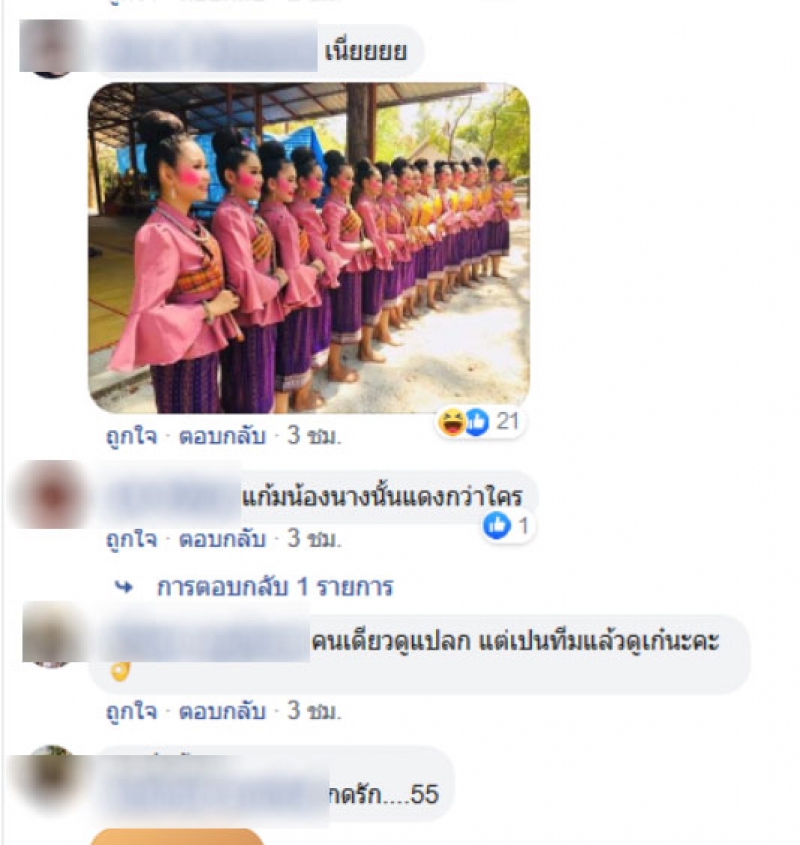The height and width of the screenshot is (845, 800).
Task: Click ตอบกลับ under แก้มน้องนางนั้นแดงกว่าใคร comment
Action: tap(222, 538)
